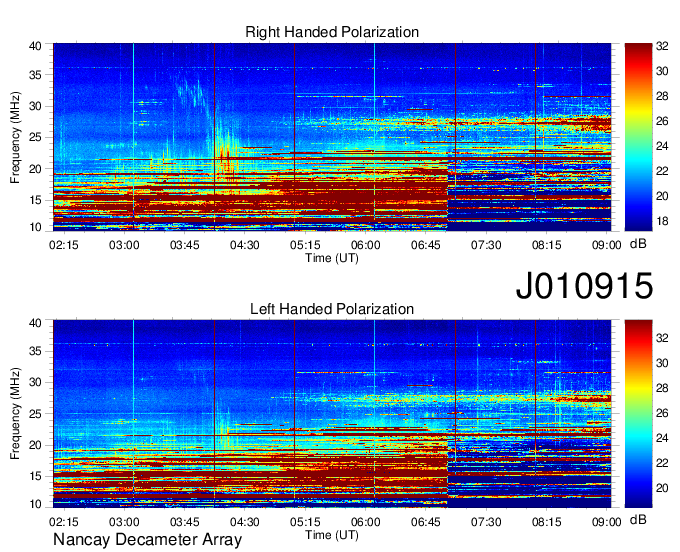Click the 07:30 time tick of Right Handed plot
Viewport: 680px width, 552px height.
(486, 245)
